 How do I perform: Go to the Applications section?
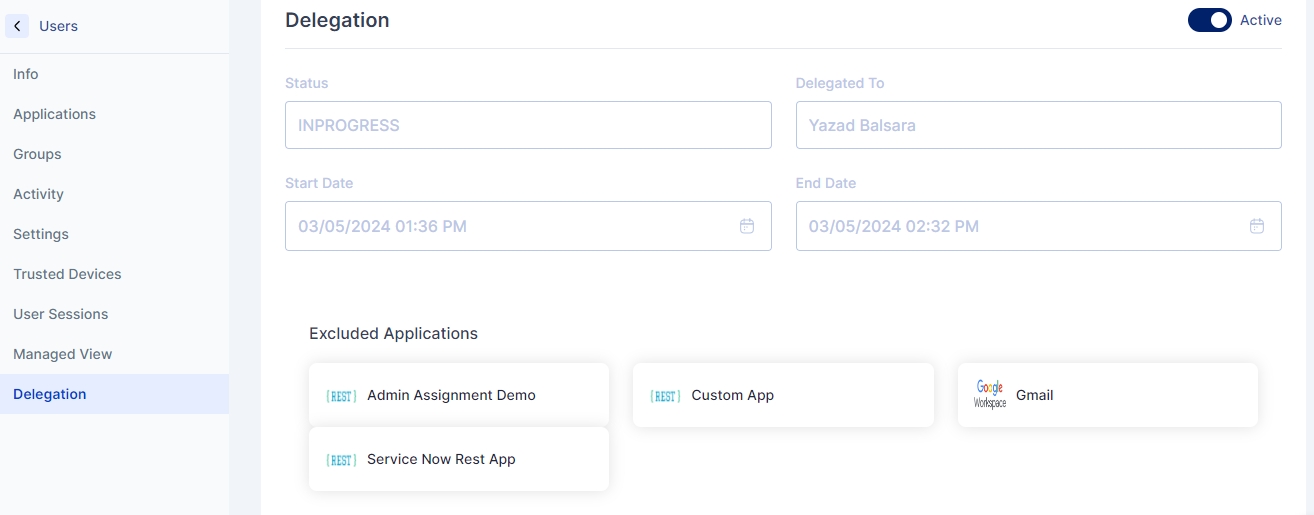tap(55, 114)
